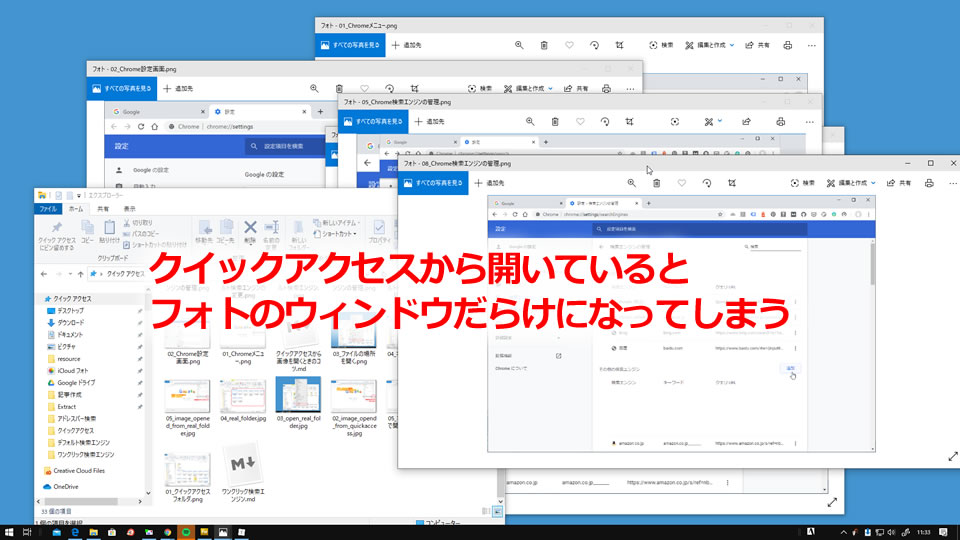The image size is (960, 540).
Task: Open 新しいアイテム dropdown in Explorer ribbon
Action: pyautogui.click(x=336, y=223)
